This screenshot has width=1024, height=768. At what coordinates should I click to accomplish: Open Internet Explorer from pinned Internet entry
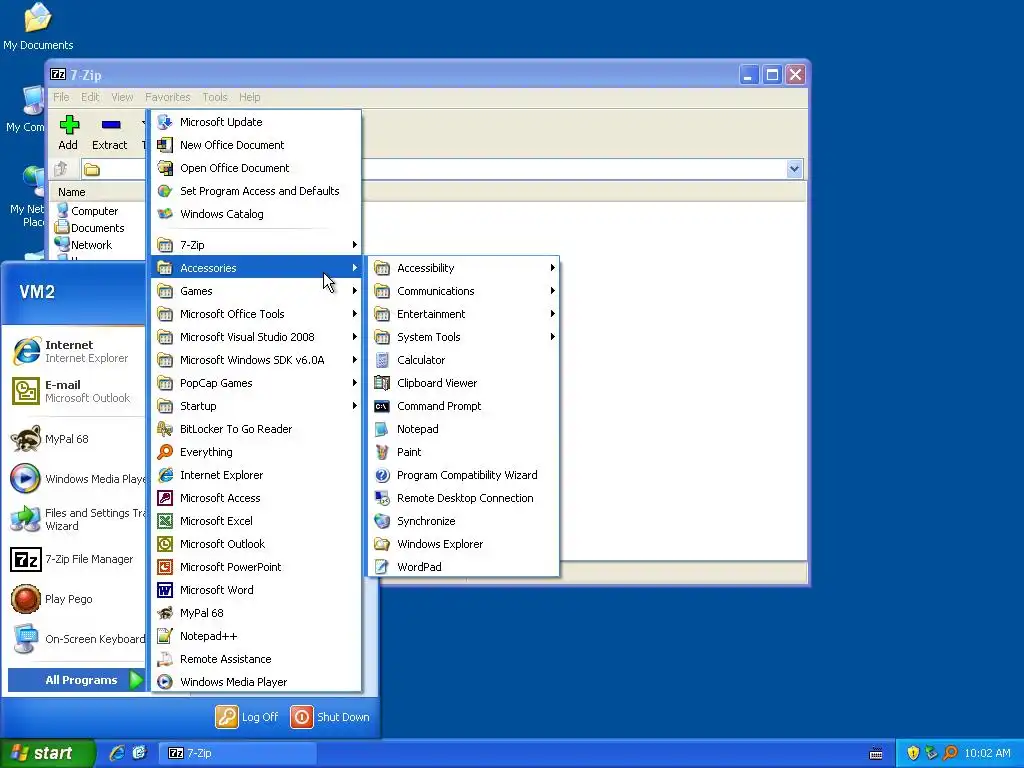click(76, 351)
